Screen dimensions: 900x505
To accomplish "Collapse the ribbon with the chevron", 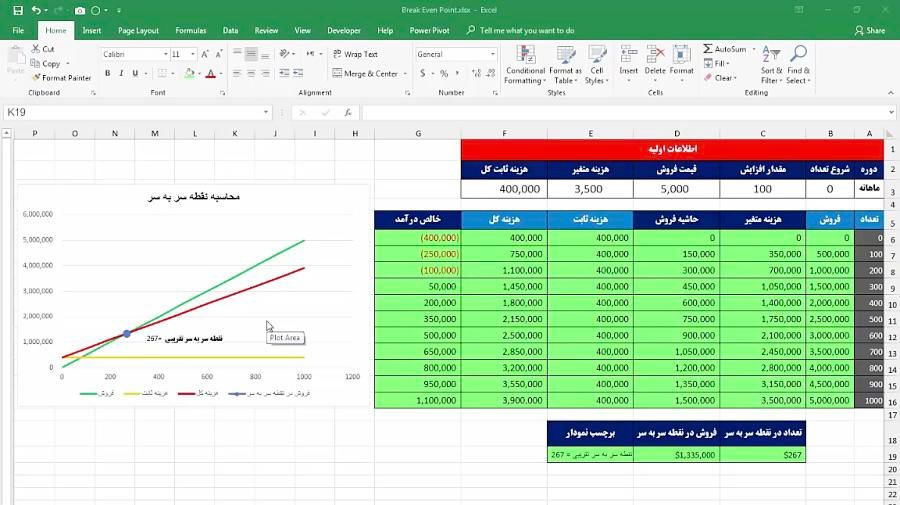I will pos(890,93).
